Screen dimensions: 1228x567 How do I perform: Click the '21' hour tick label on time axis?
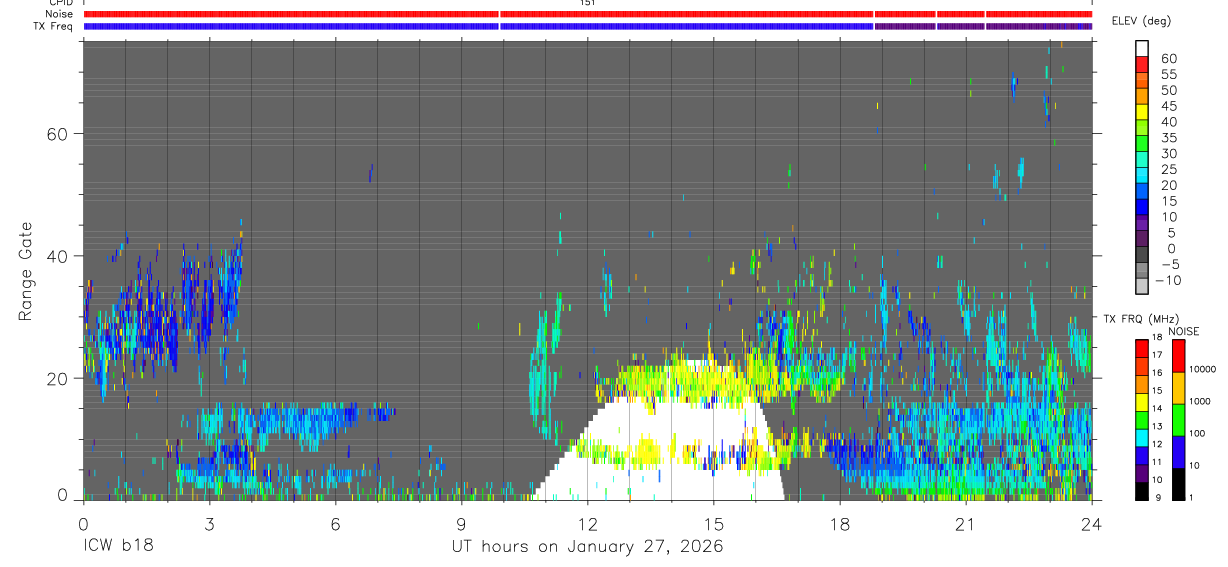(x=965, y=524)
